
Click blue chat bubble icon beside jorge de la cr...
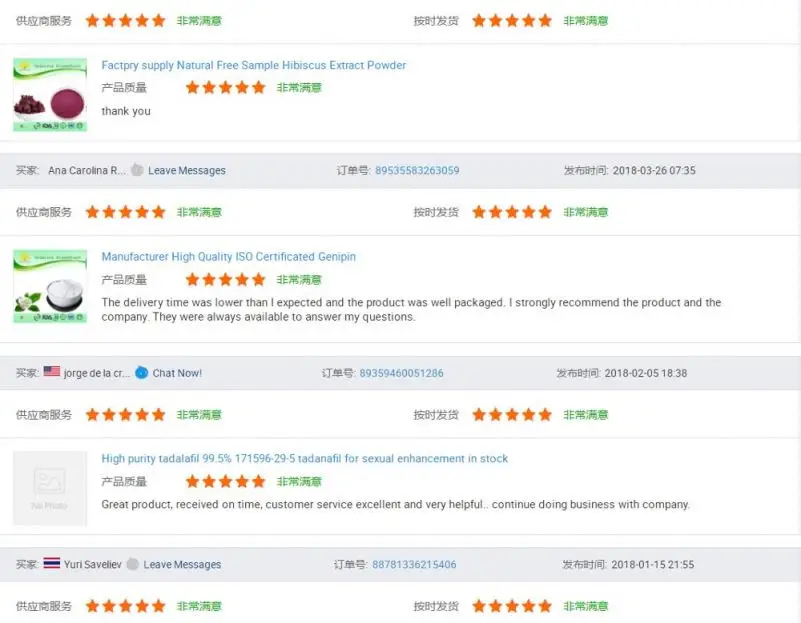[x=141, y=373]
